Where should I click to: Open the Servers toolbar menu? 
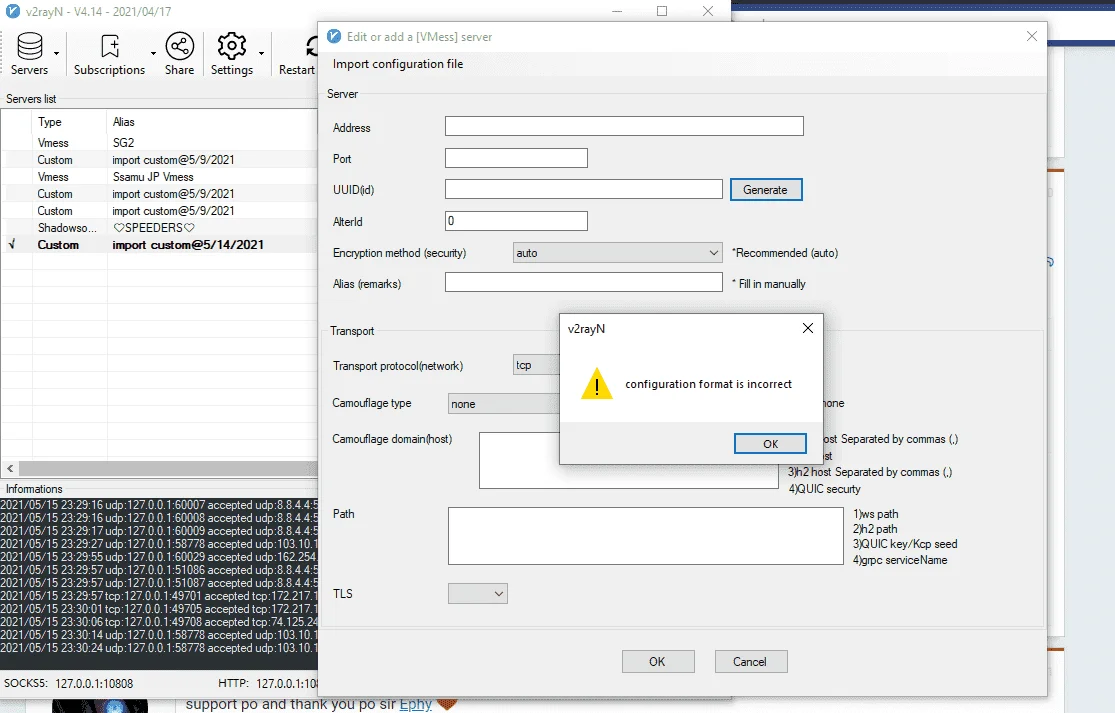coord(29,54)
